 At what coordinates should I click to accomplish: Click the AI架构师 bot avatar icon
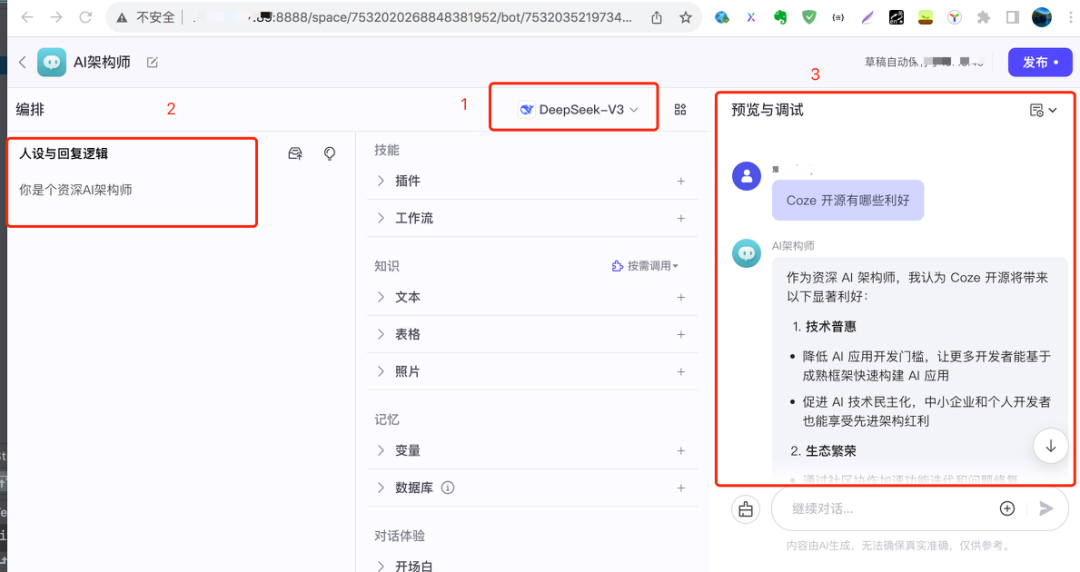coord(52,62)
